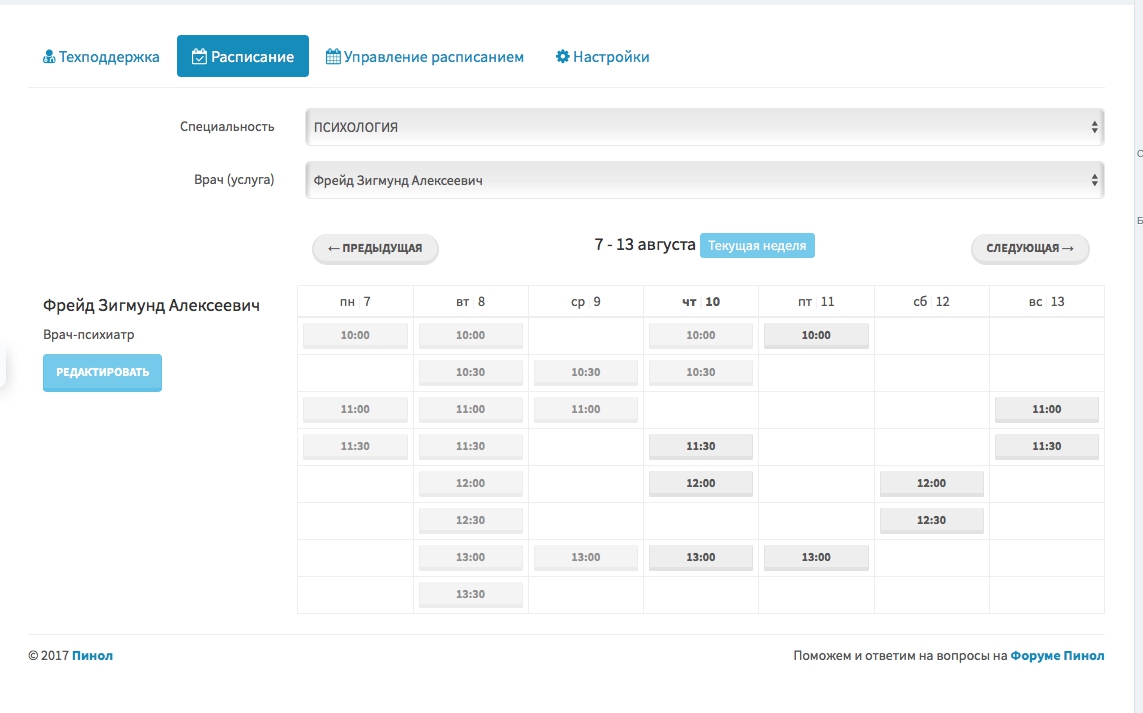Click Tuesday 13:30 time slot
1143x713 pixels.
[470, 594]
